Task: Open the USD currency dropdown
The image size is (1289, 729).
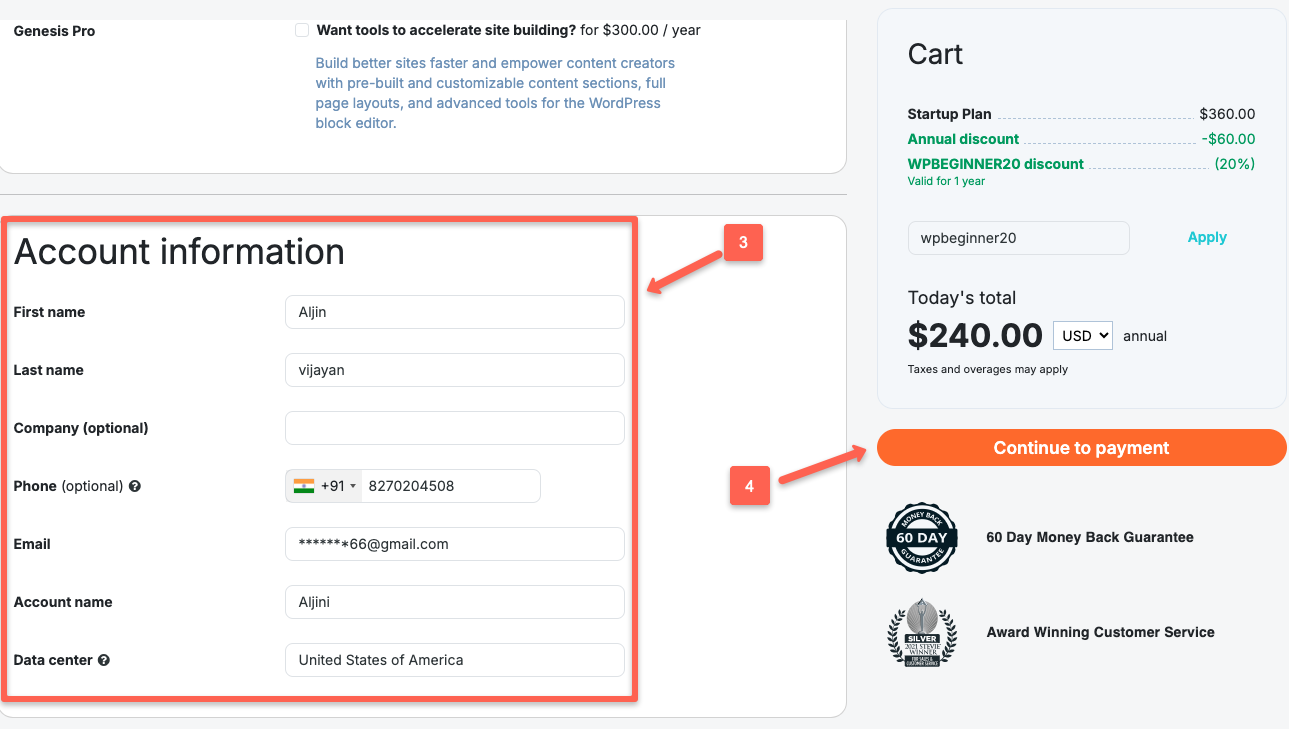Action: 1082,335
